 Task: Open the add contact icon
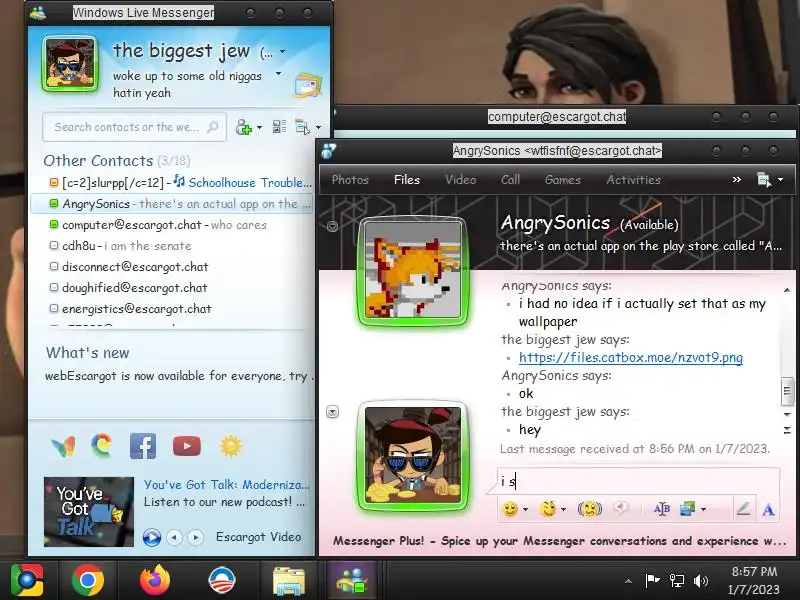click(243, 127)
